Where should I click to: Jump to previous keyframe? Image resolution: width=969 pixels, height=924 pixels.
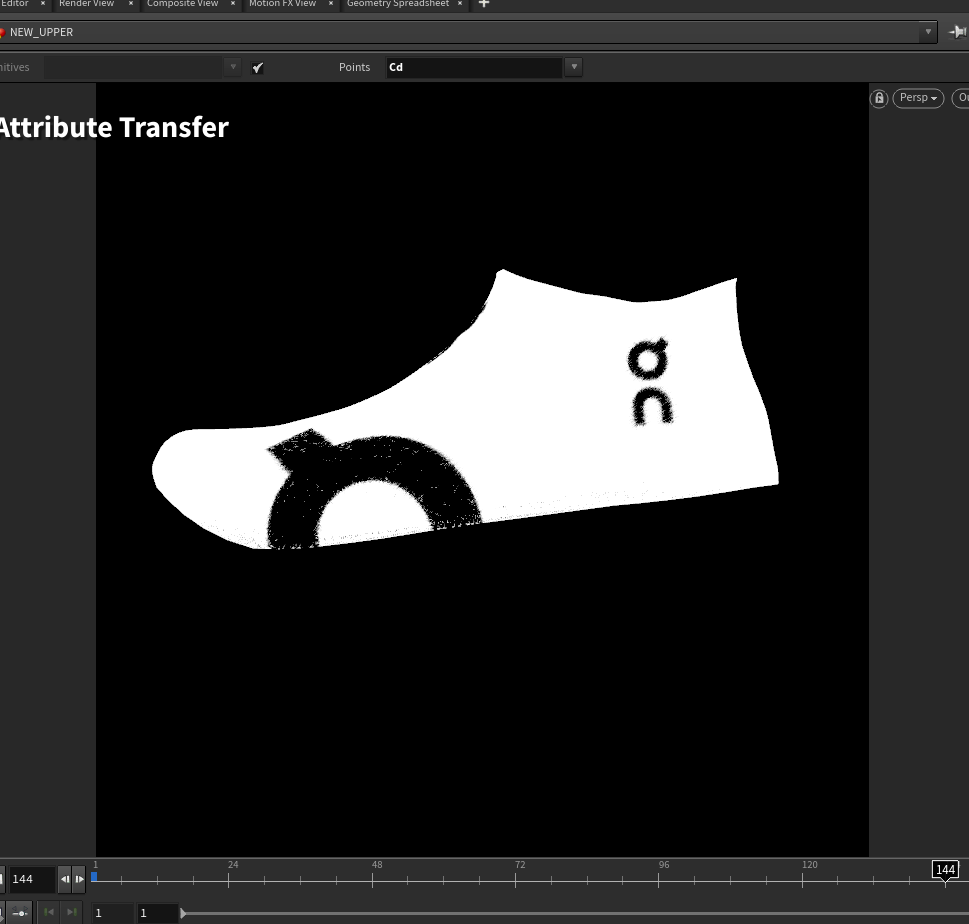point(49,912)
